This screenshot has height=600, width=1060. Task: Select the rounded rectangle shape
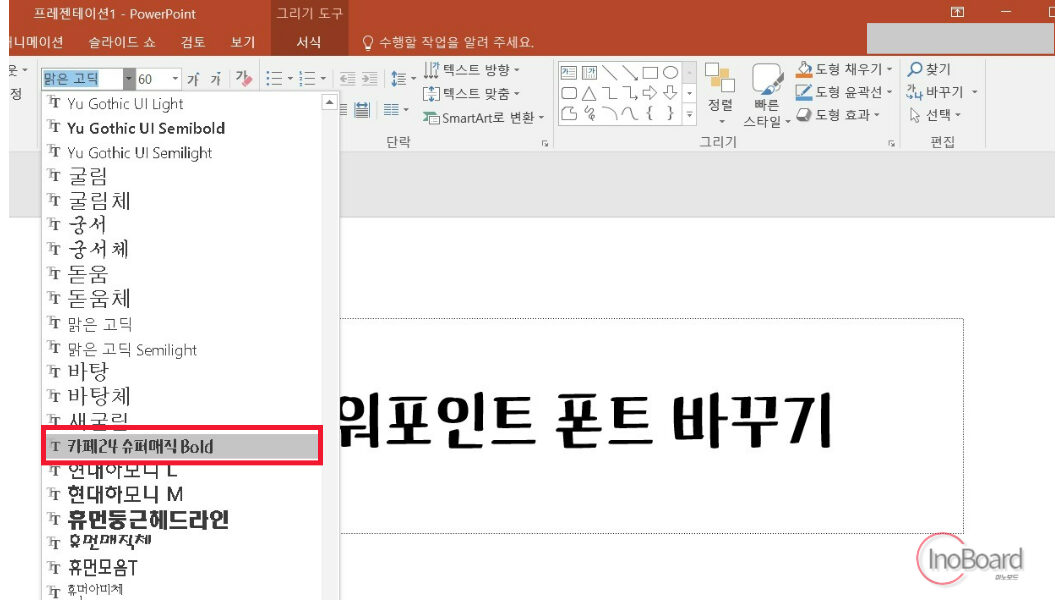[569, 93]
